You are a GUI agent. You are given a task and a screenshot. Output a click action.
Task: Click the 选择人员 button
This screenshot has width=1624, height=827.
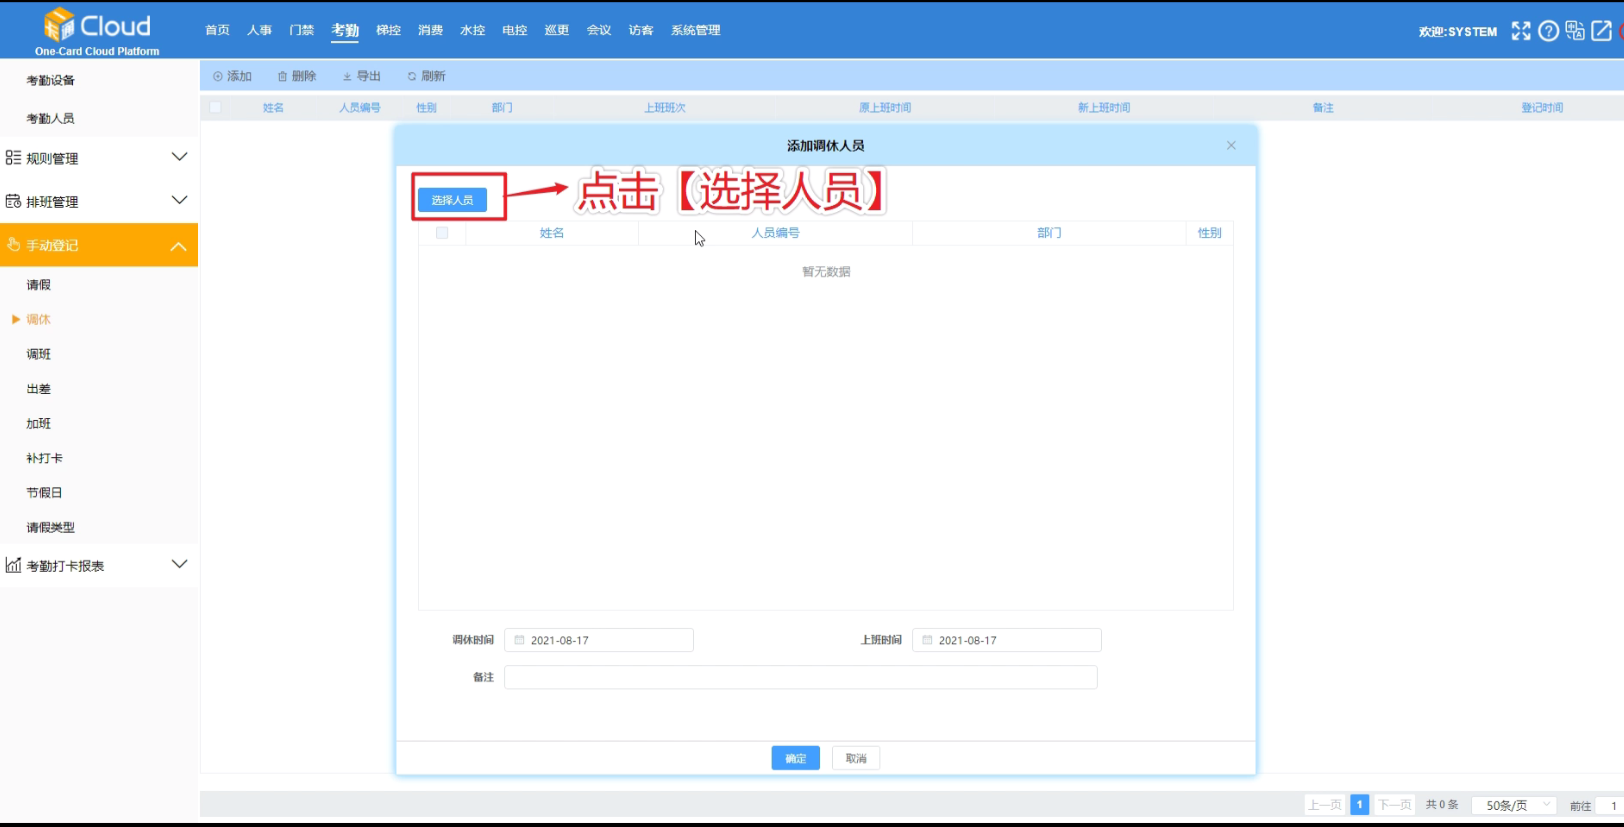(x=452, y=200)
